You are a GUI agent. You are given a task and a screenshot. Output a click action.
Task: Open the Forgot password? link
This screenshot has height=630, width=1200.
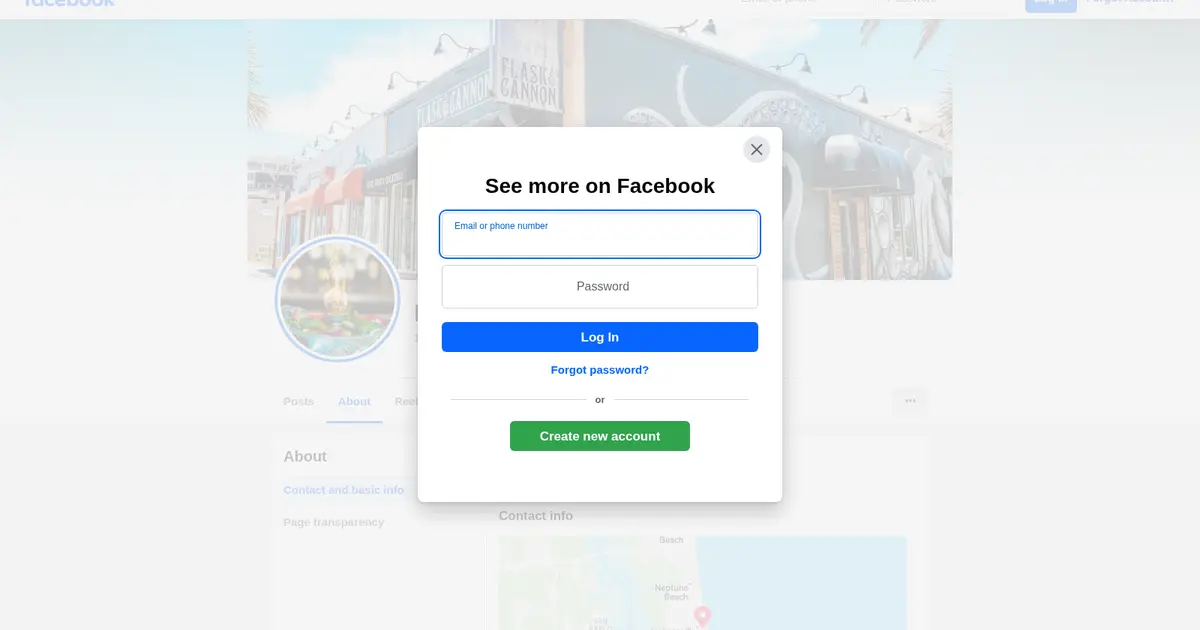(600, 370)
